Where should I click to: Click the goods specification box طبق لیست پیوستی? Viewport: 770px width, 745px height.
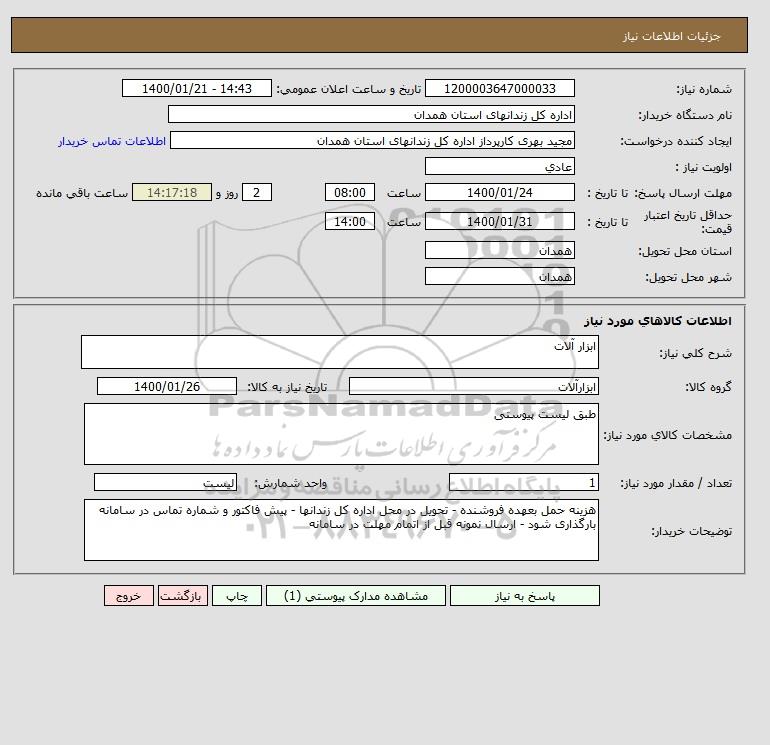[x=341, y=434]
